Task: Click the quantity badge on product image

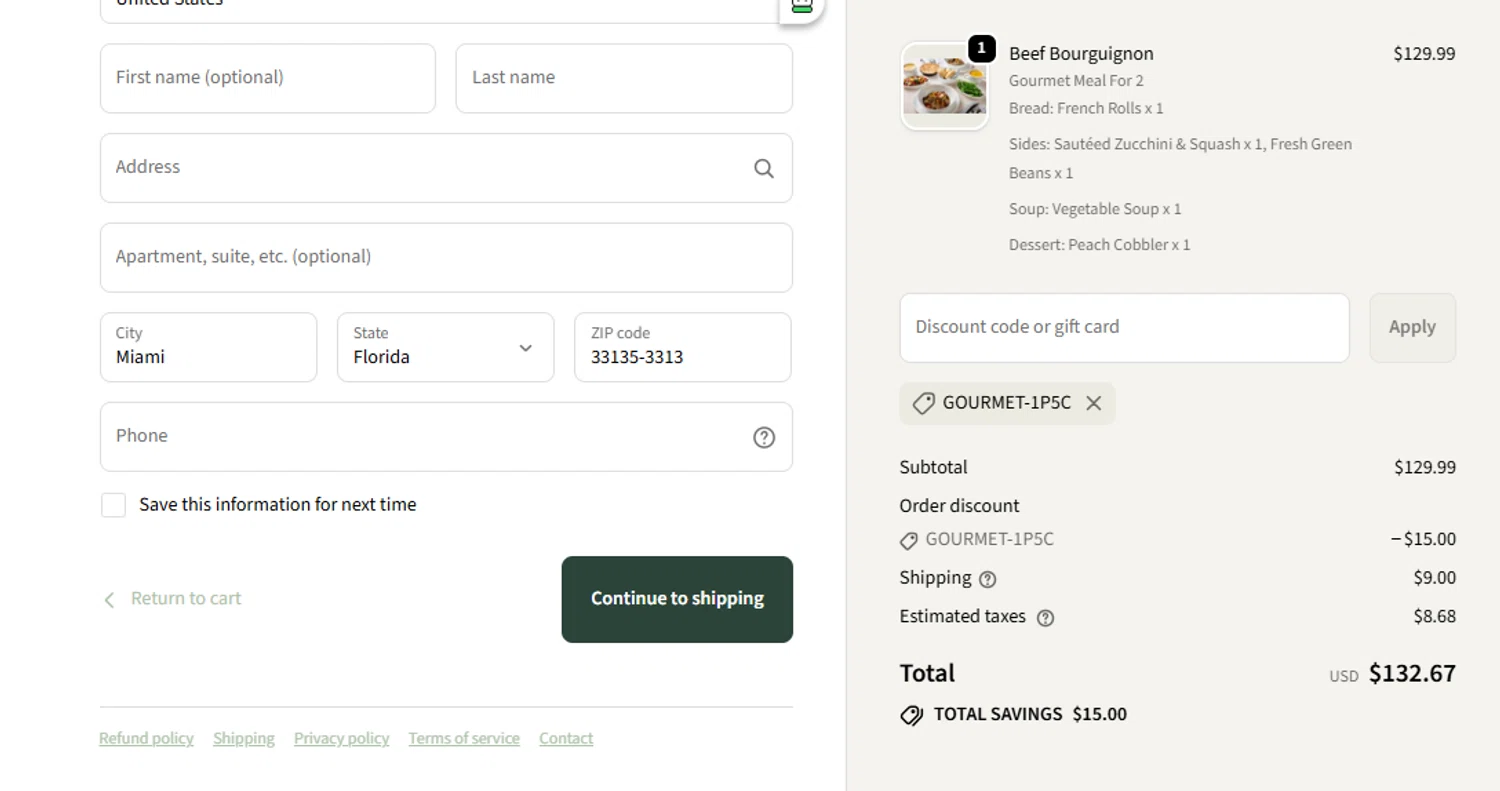Action: click(982, 48)
